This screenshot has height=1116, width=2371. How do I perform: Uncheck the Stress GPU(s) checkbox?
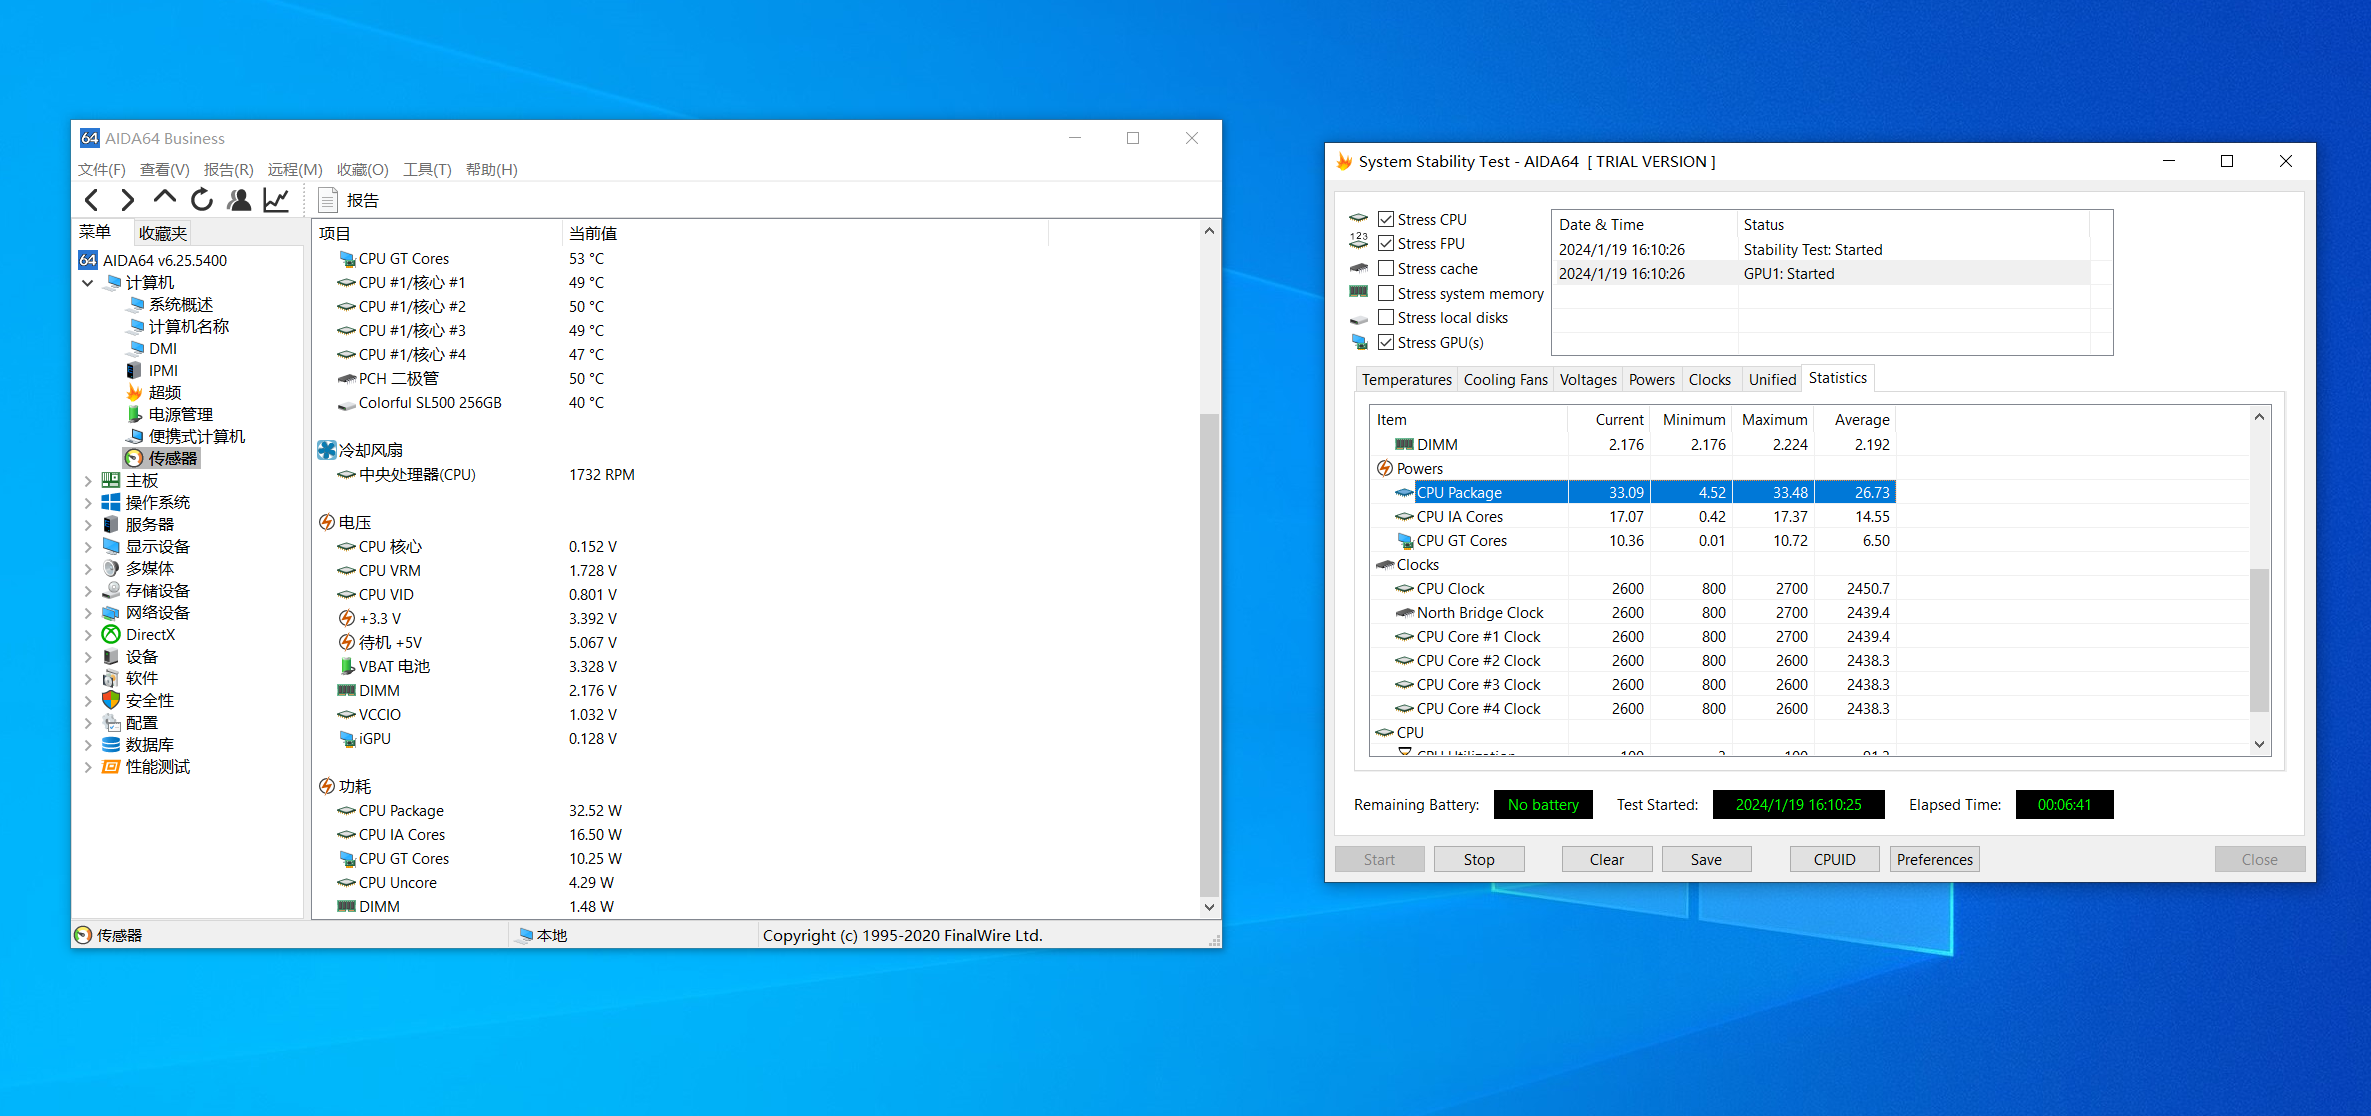pos(1386,343)
